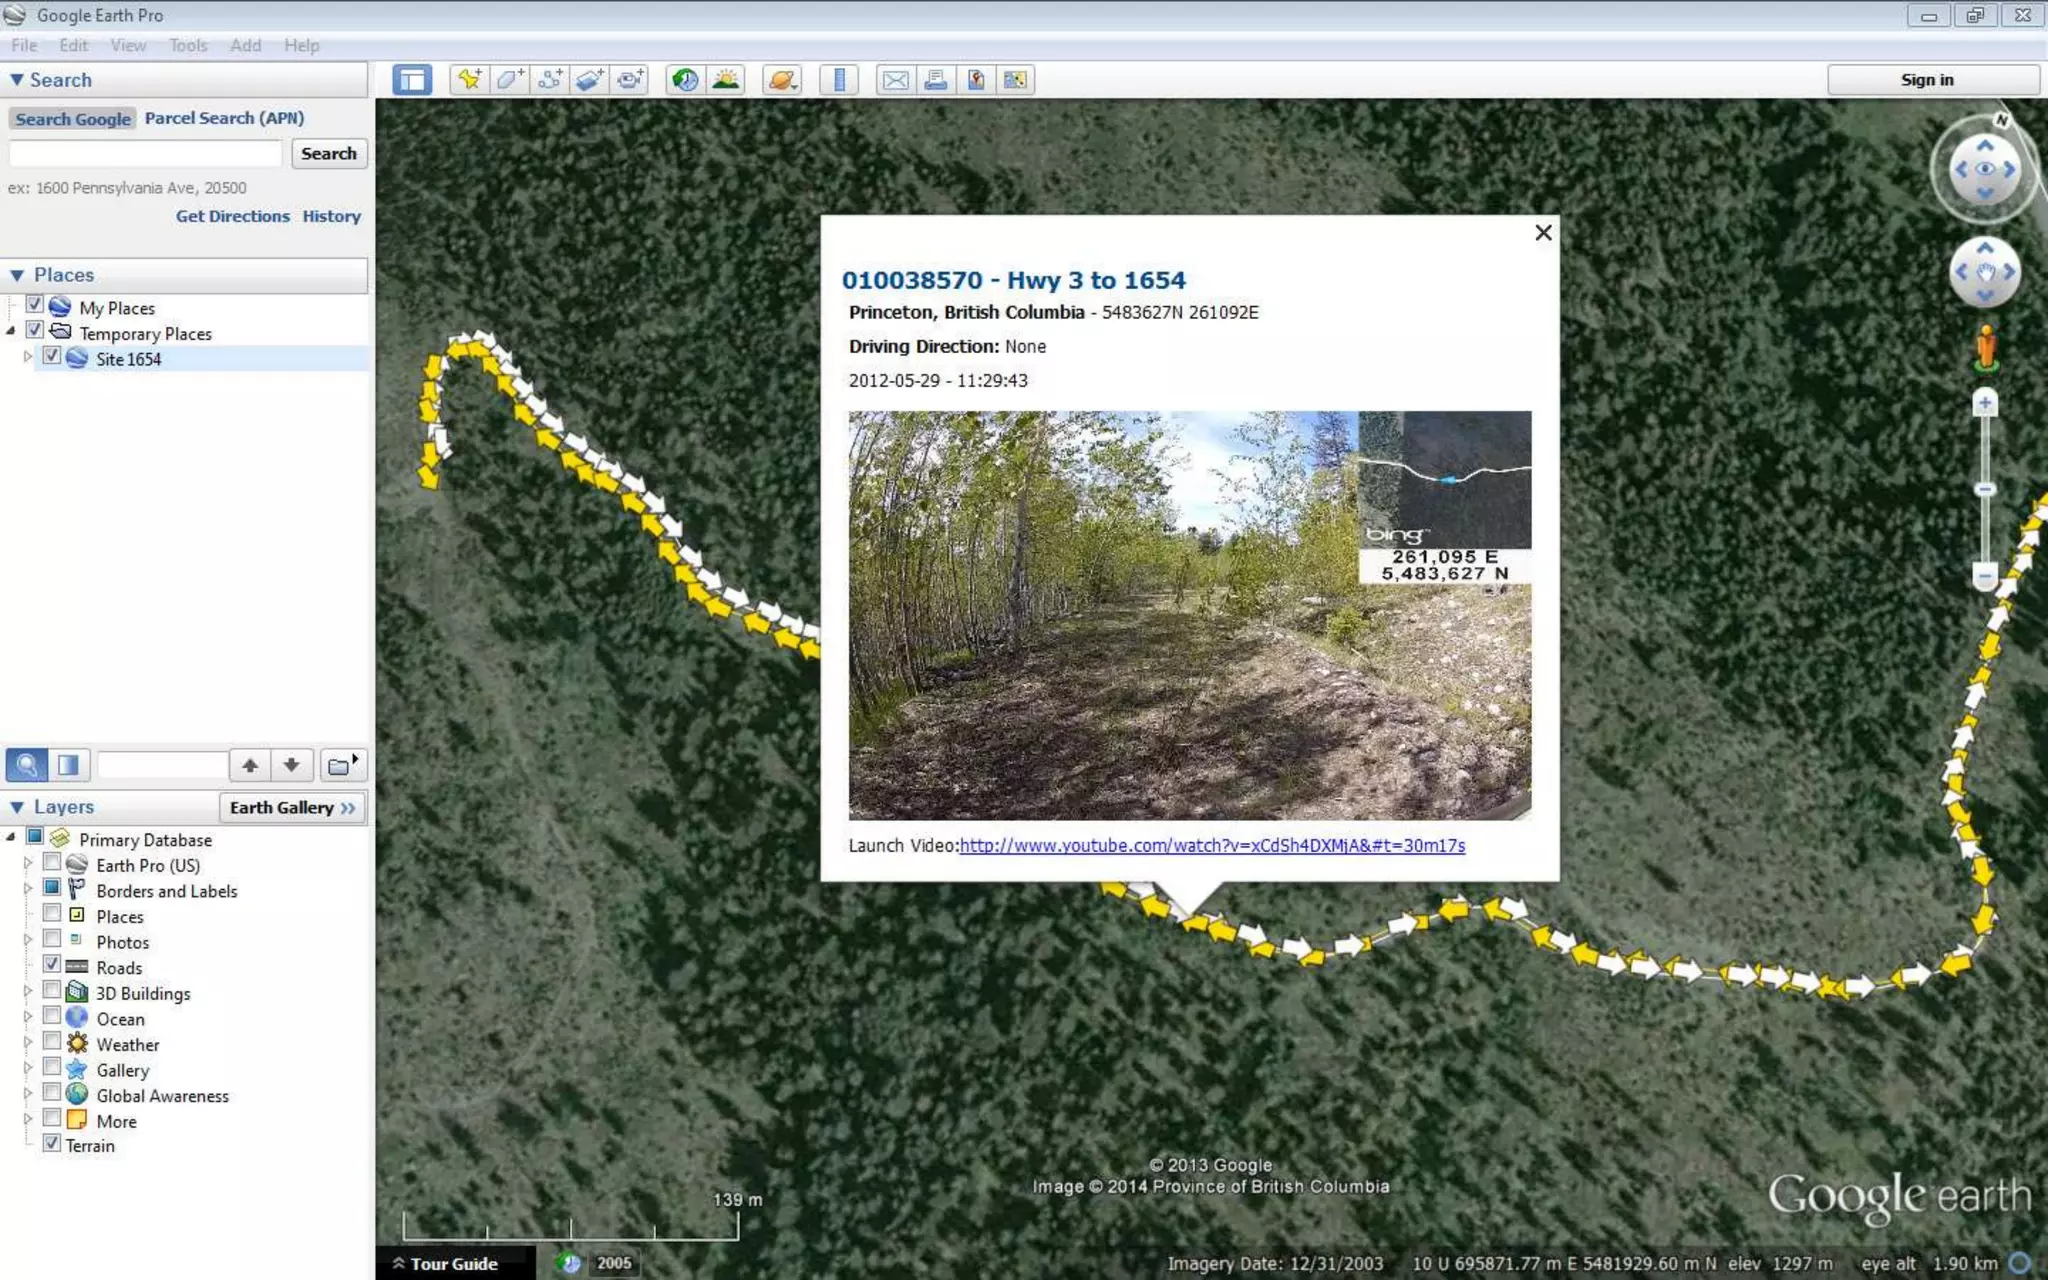Click the Print toolbar icon
The height and width of the screenshot is (1280, 2048).
(x=935, y=80)
